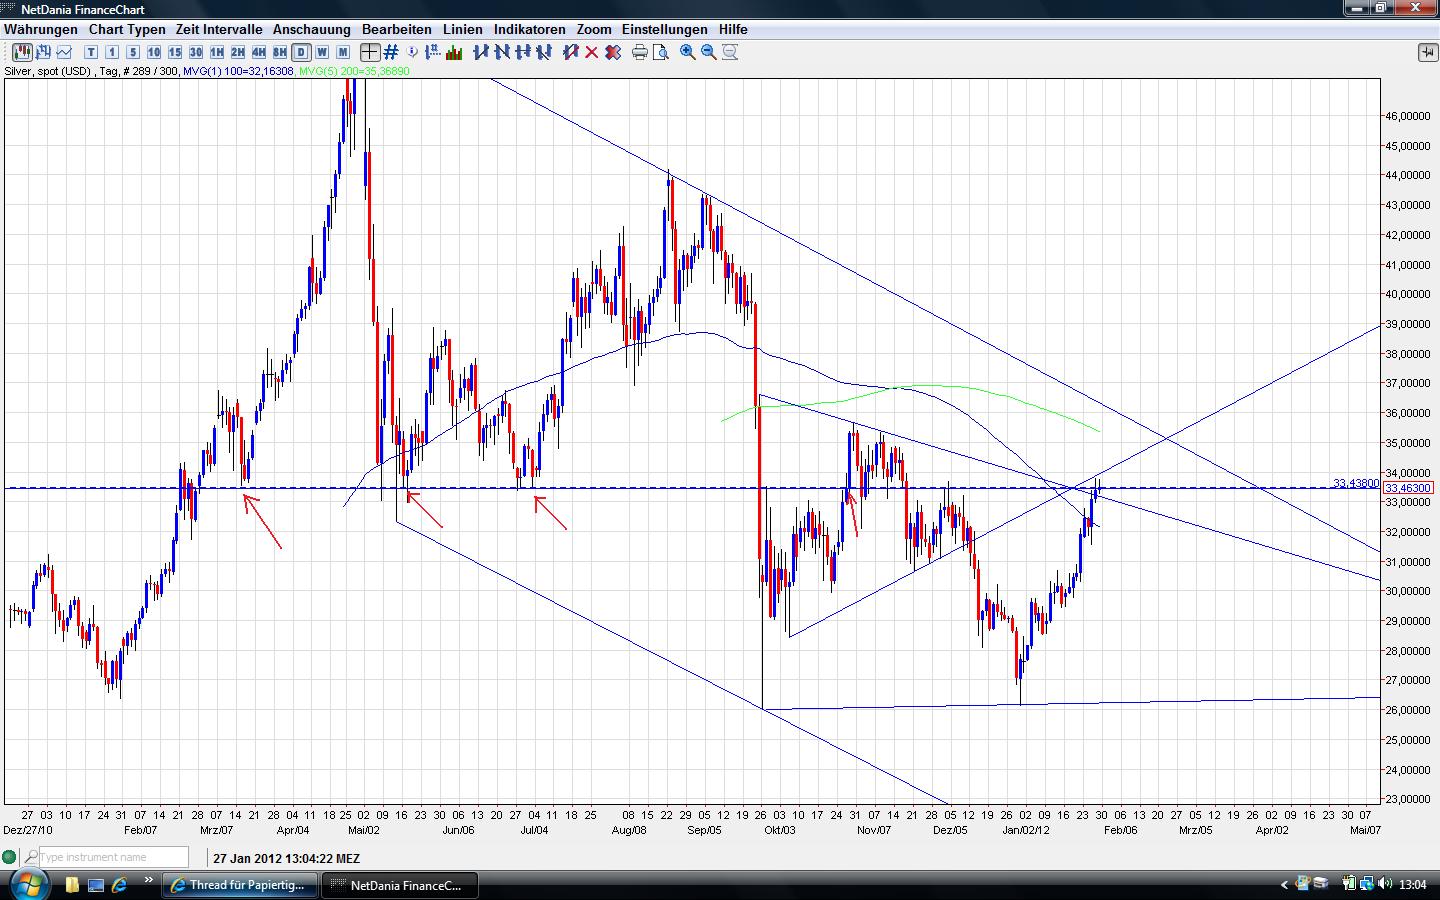Click the zoom in magnifier icon
Image resolution: width=1440 pixels, height=900 pixels.
click(x=688, y=52)
